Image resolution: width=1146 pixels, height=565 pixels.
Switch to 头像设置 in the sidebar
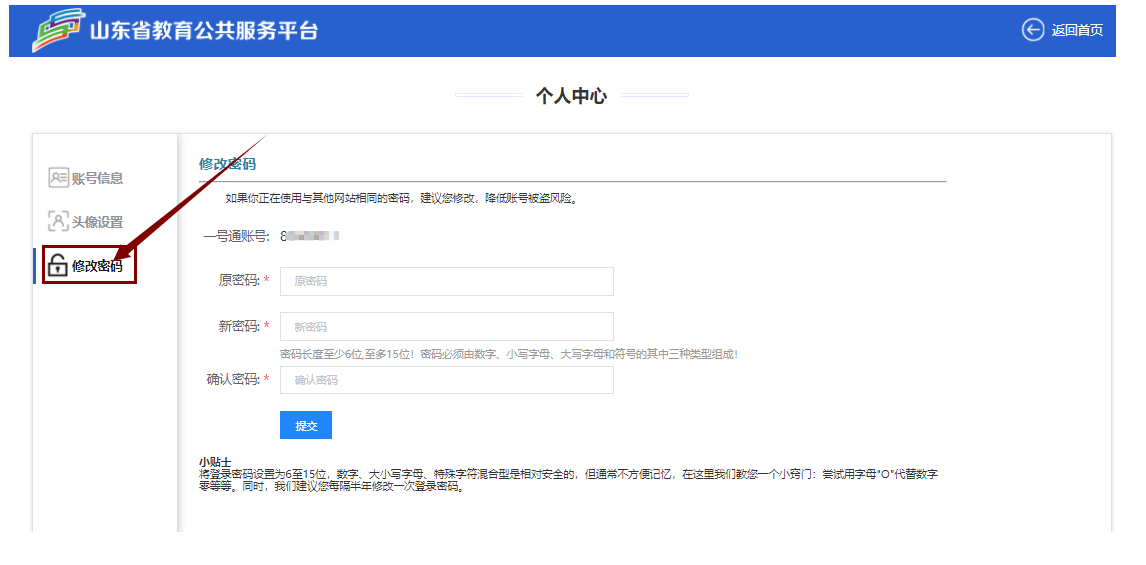[97, 222]
